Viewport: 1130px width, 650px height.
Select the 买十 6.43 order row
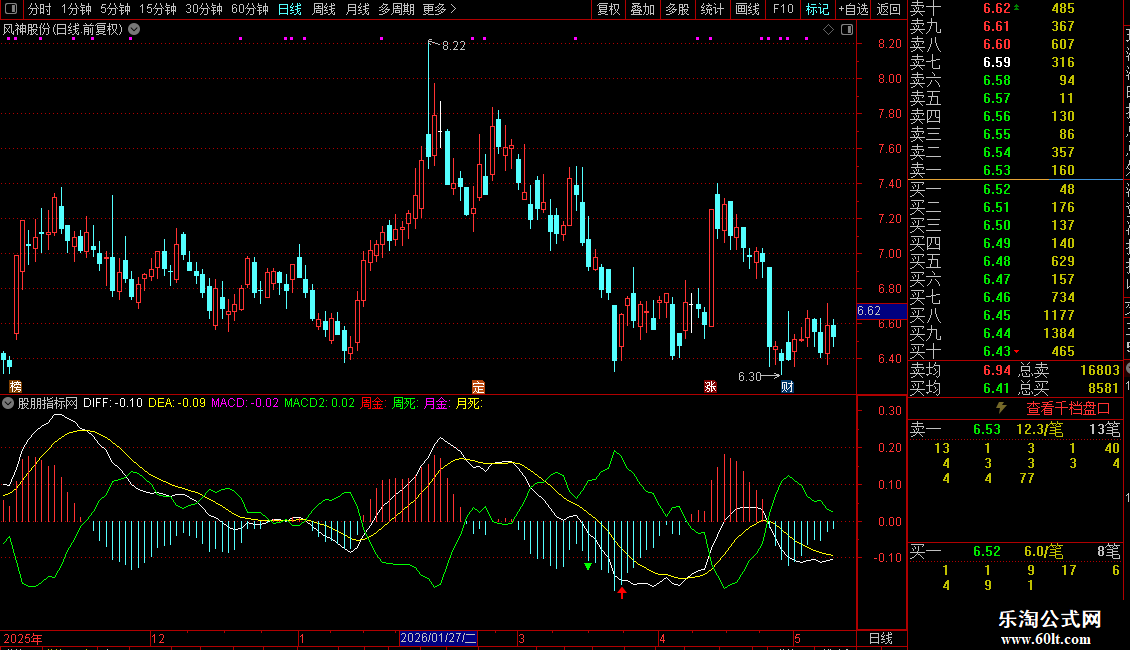[x=1015, y=351]
